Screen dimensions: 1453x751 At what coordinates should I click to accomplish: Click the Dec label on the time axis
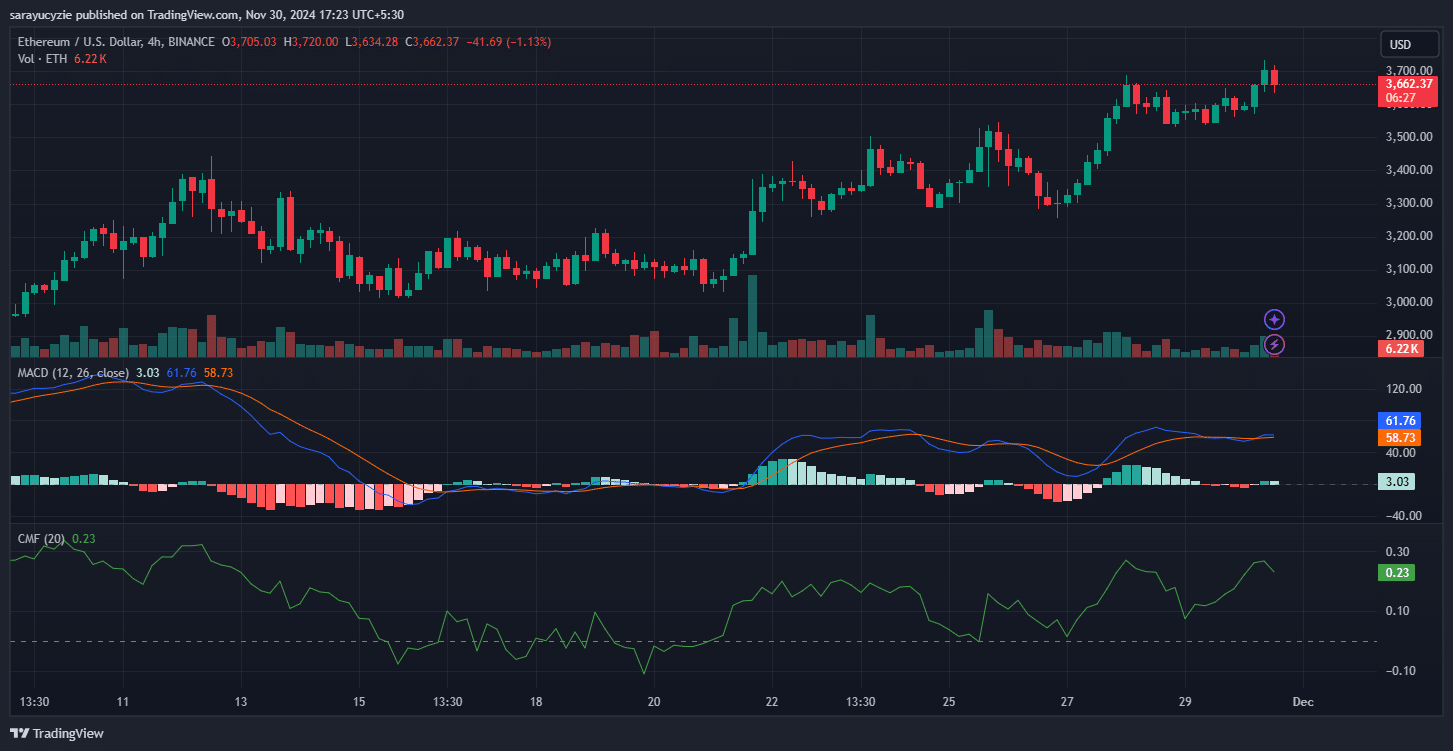pyautogui.click(x=1302, y=702)
